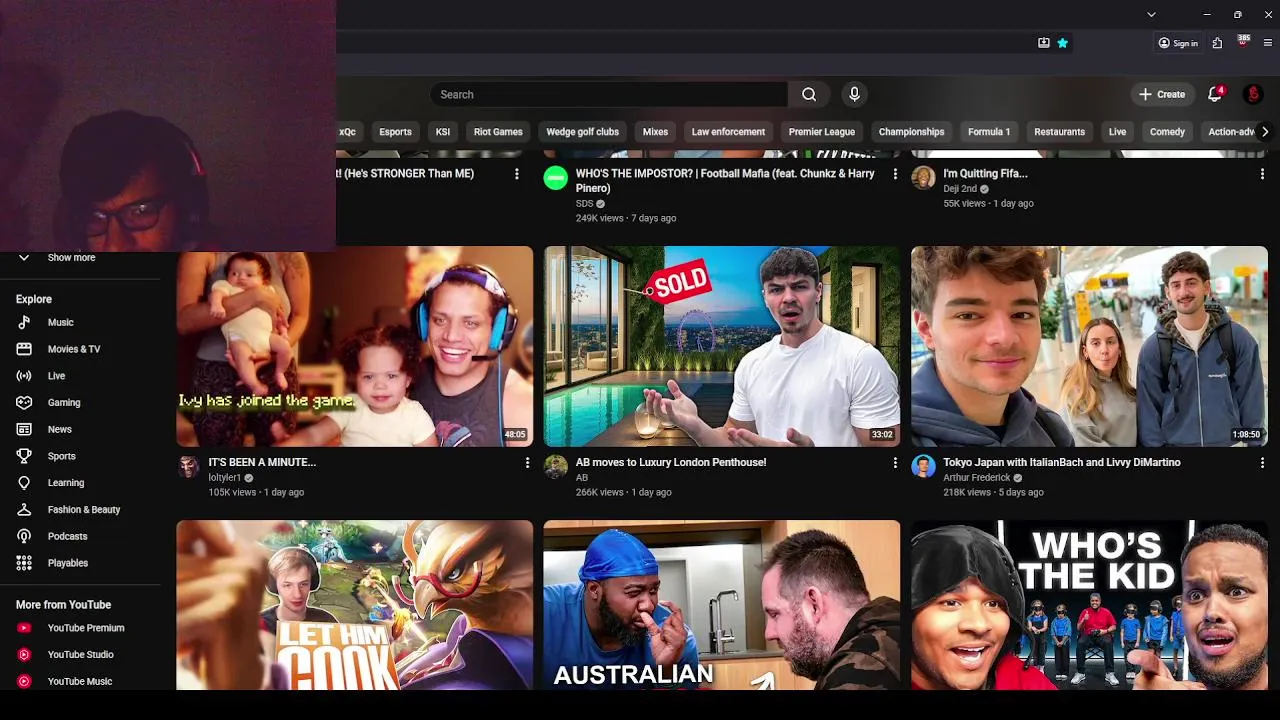This screenshot has height=720, width=1280.
Task: Open Tokyo Japan with ItalianBach title link
Action: [1061, 462]
